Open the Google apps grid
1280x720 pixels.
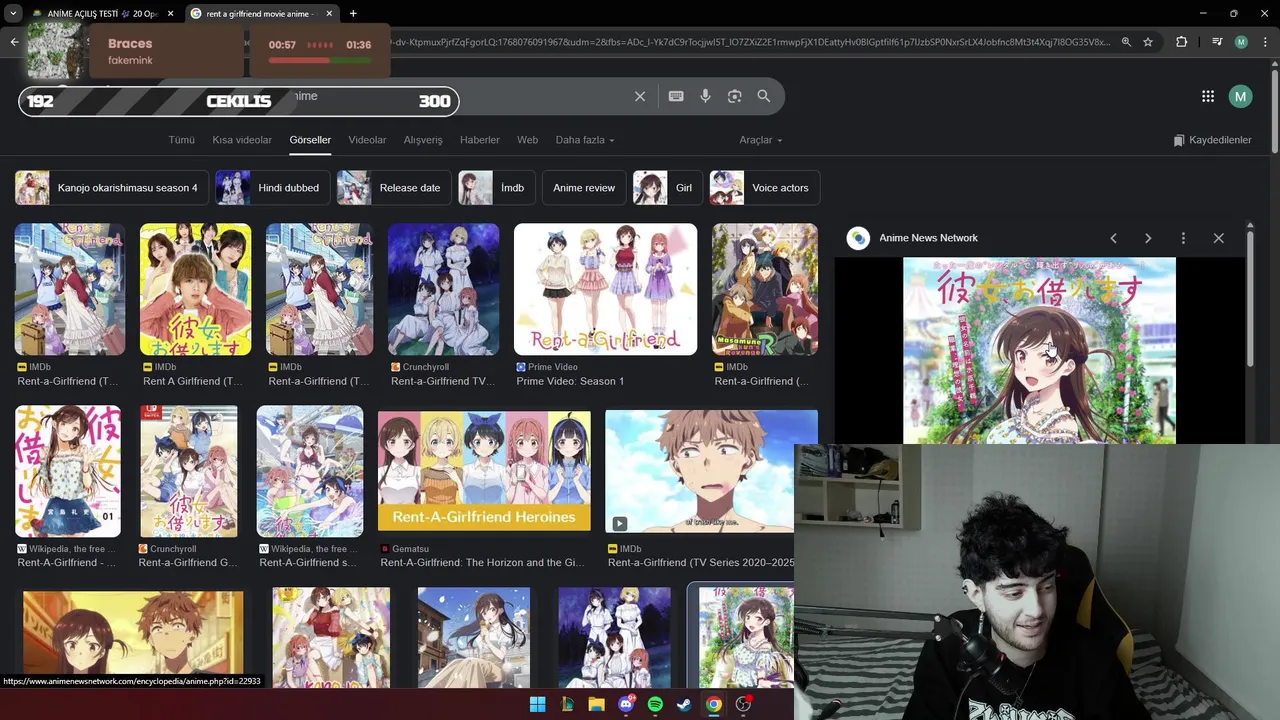(1208, 96)
